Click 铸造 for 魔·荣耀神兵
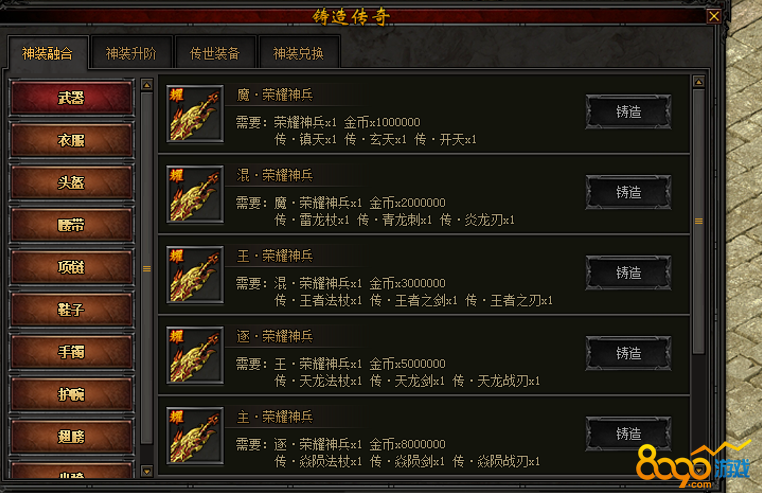The image size is (762, 493). click(628, 112)
